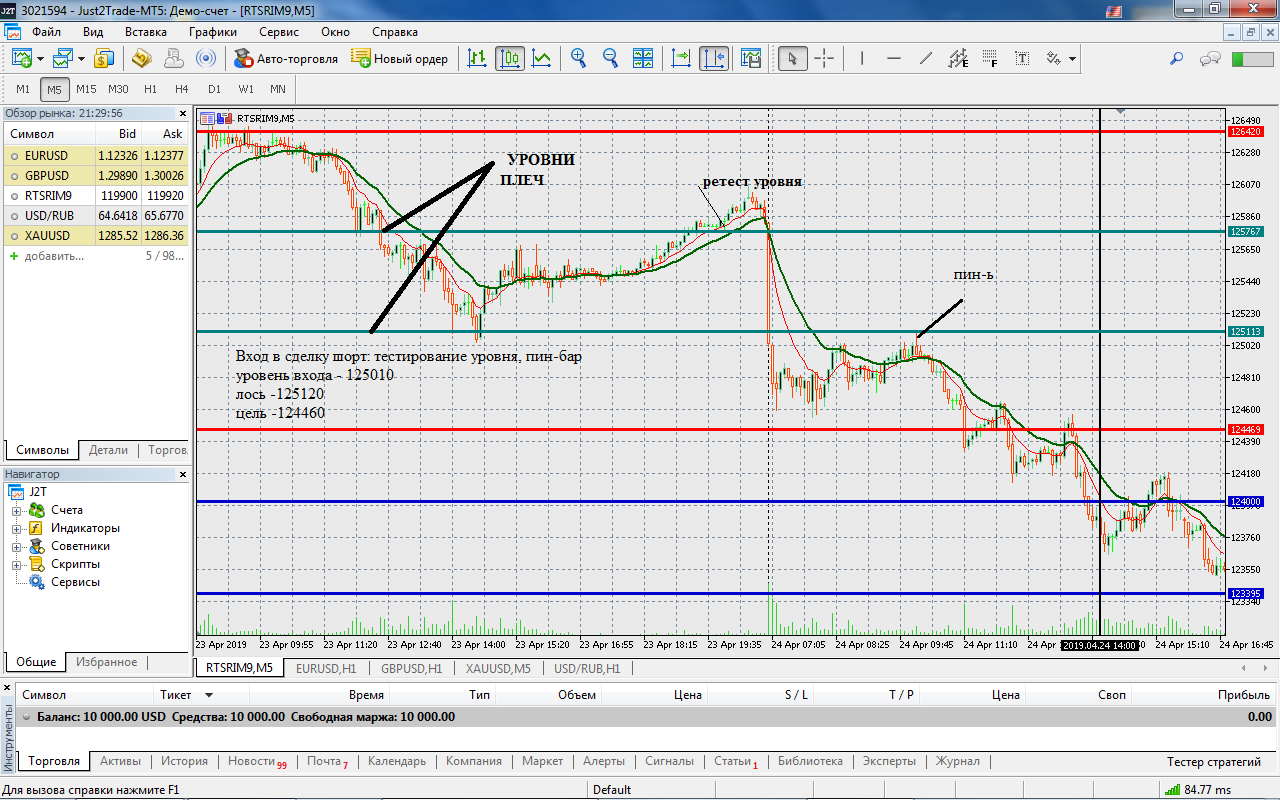Viewport: 1280px width, 800px height.
Task: Open the search magnifier icon
Action: click(x=1177, y=59)
